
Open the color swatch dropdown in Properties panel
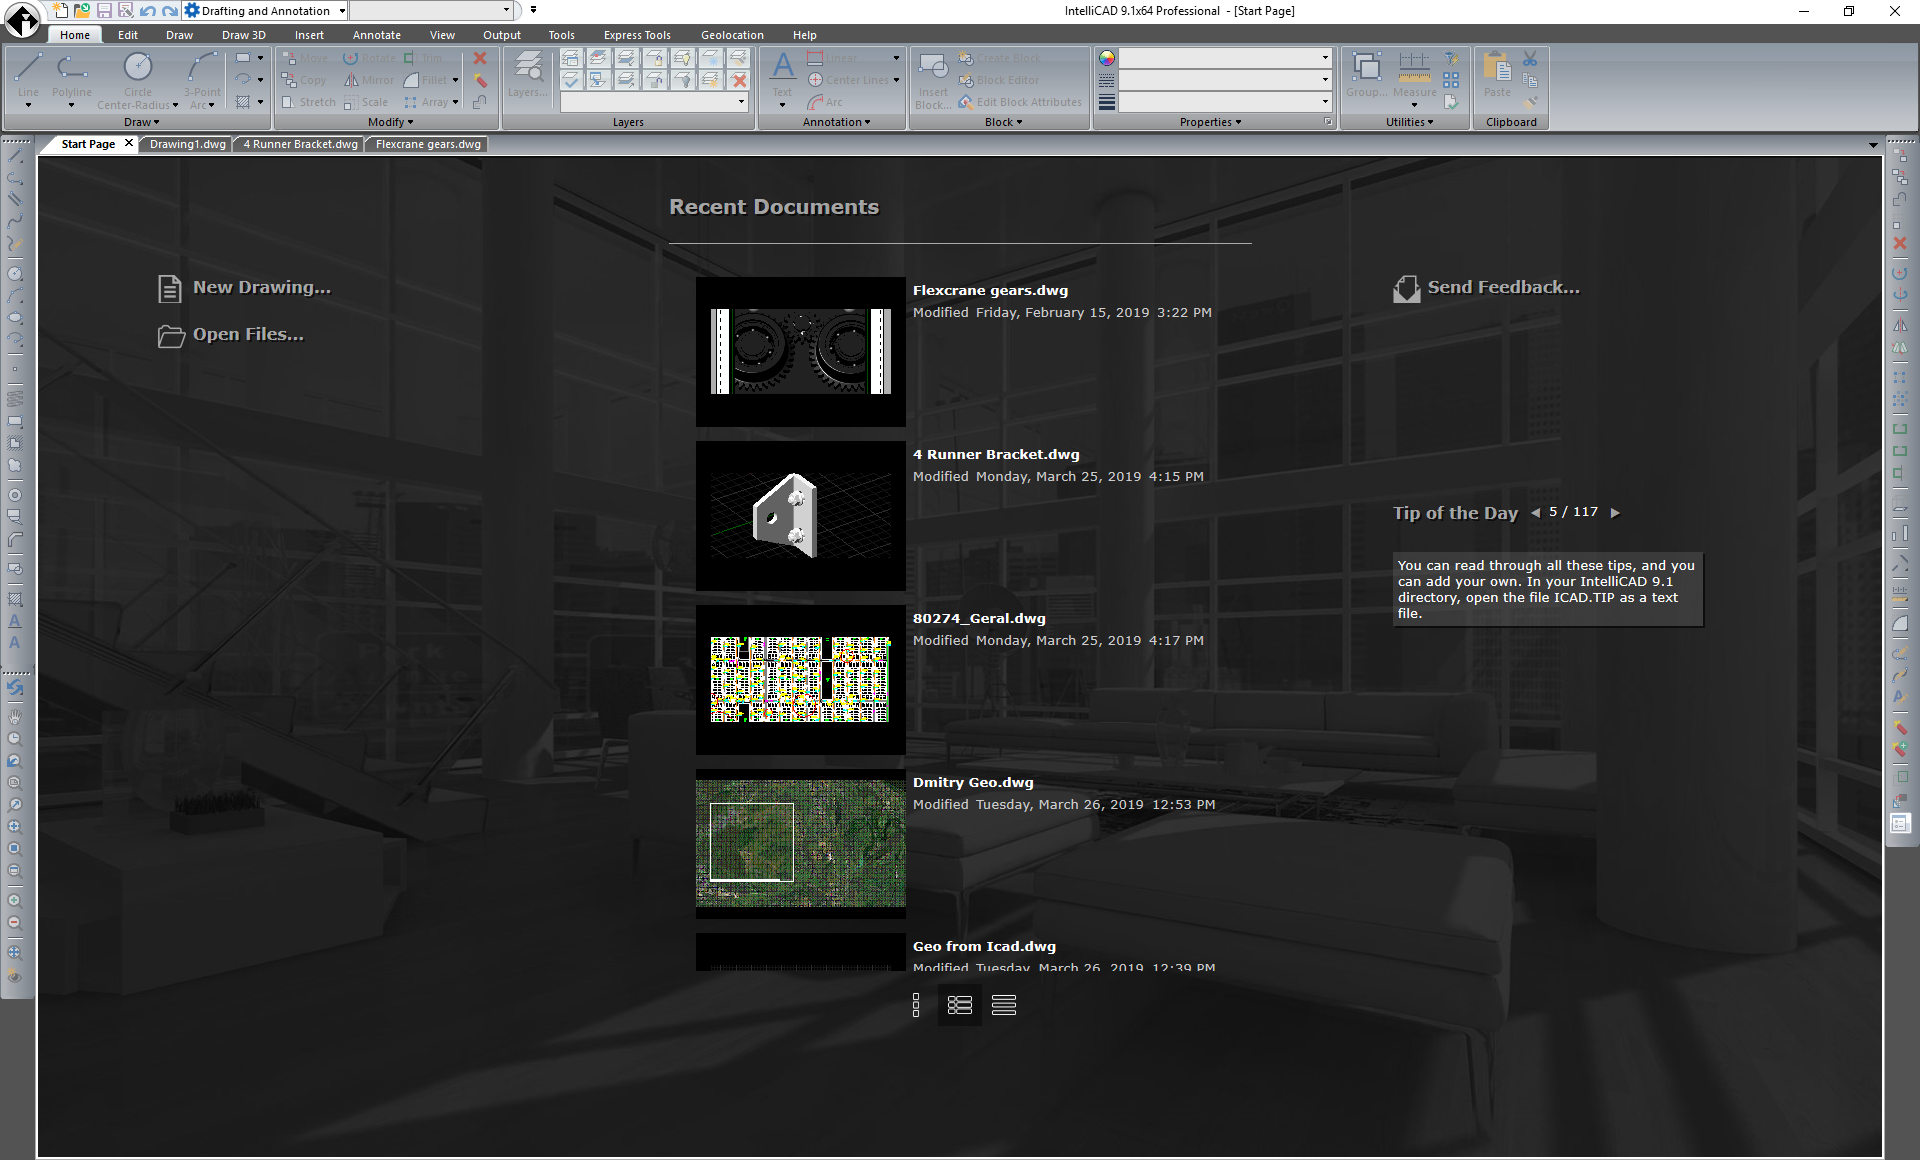pos(1322,57)
